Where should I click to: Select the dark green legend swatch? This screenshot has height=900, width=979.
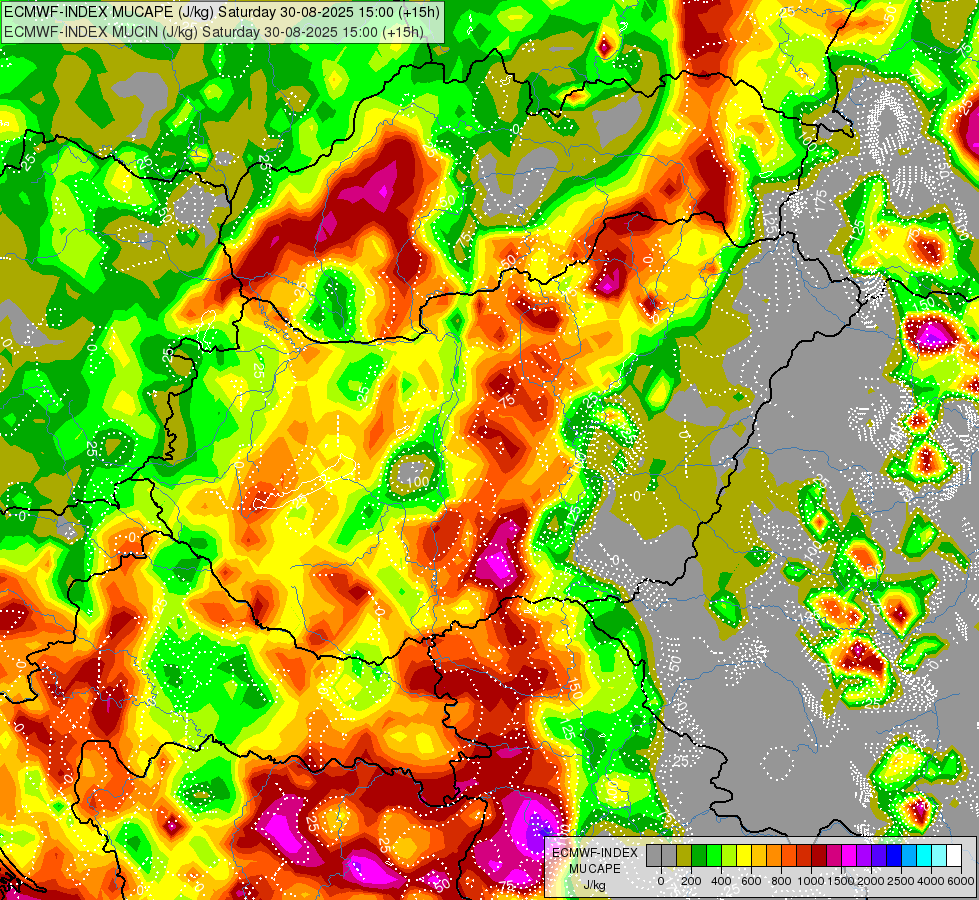[699, 855]
